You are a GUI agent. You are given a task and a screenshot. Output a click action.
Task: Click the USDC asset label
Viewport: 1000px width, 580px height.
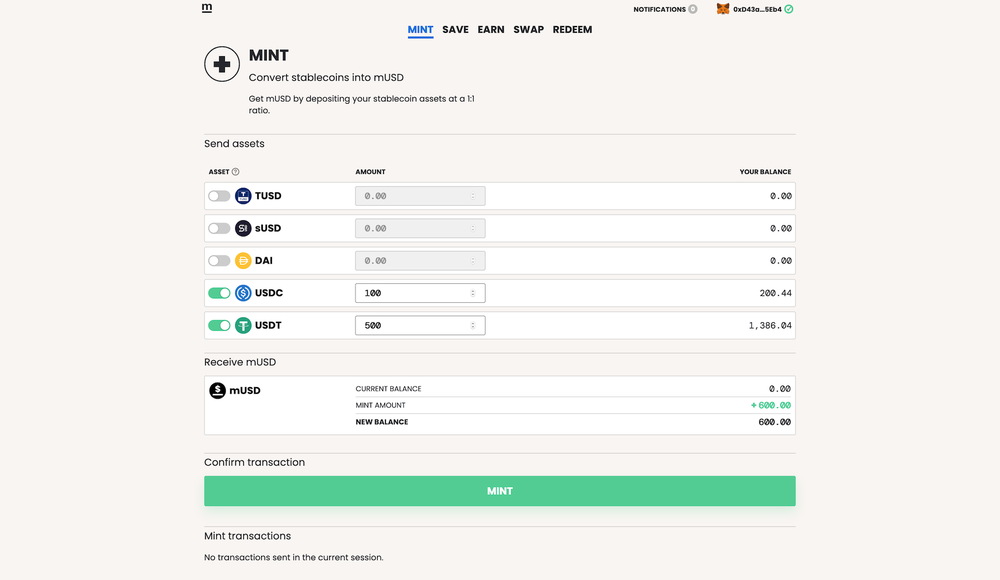pyautogui.click(x=268, y=293)
